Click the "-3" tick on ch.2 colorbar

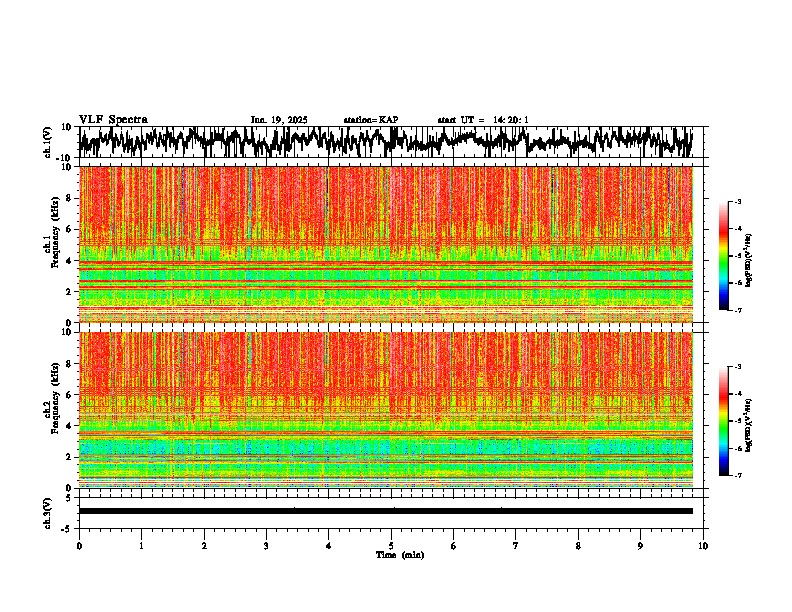coord(737,367)
